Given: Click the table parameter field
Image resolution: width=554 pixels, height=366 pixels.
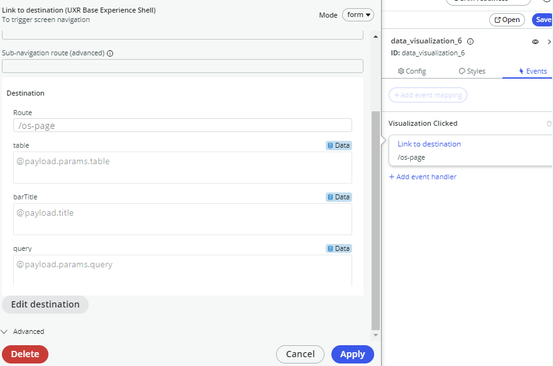Looking at the screenshot, I should (182, 167).
